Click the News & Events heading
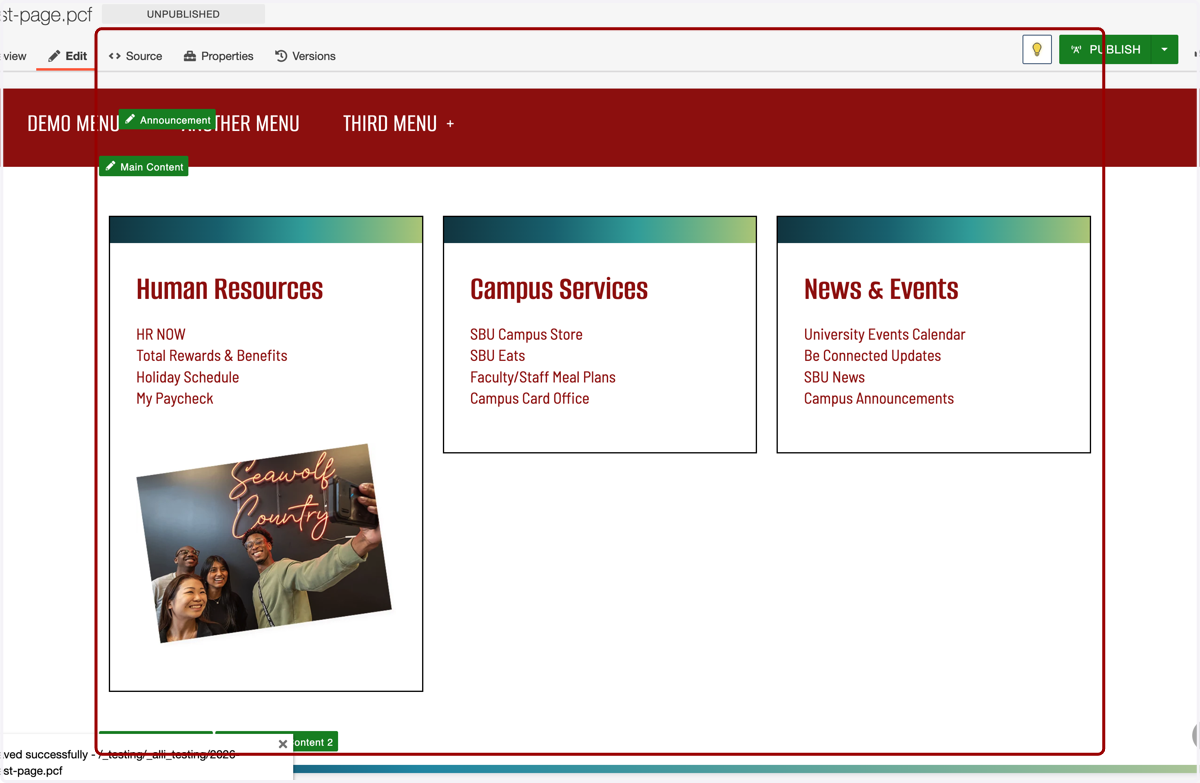 (881, 289)
